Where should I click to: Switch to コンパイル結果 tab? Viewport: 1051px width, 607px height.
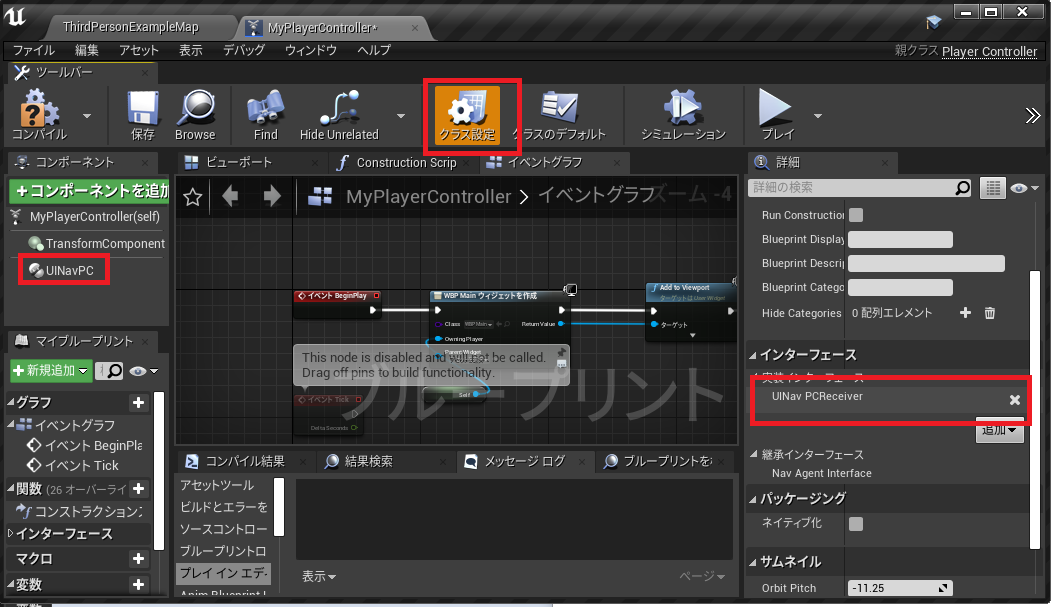245,461
